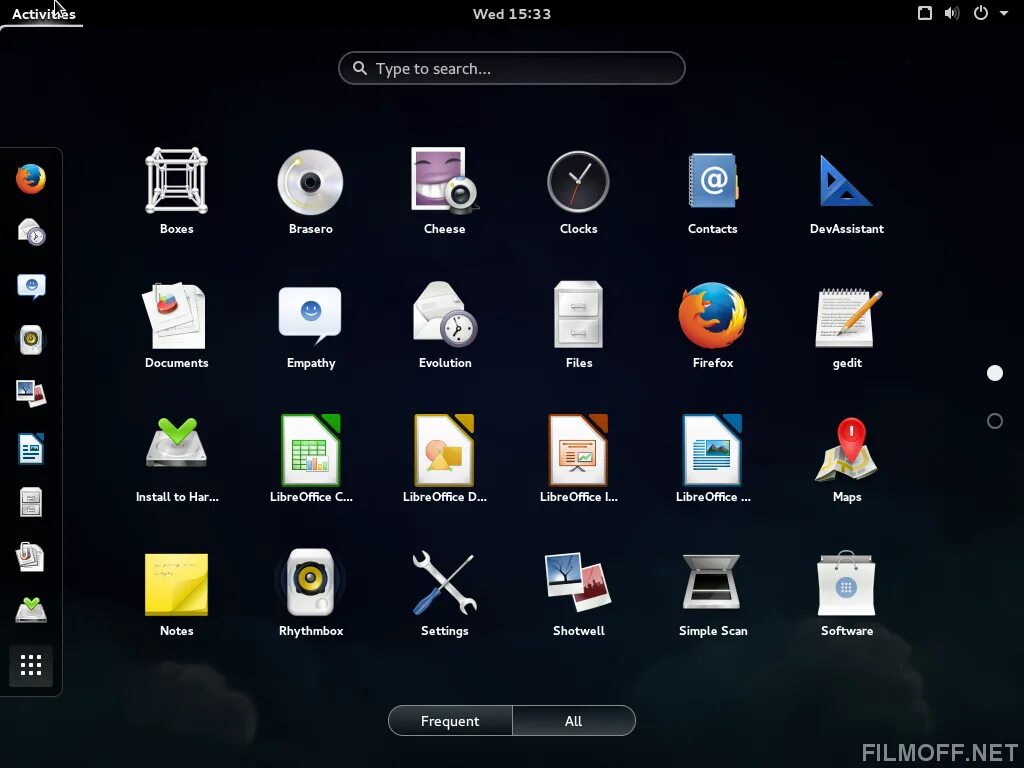Toggle the Show Applications grid button
This screenshot has width=1024, height=768.
point(31,665)
